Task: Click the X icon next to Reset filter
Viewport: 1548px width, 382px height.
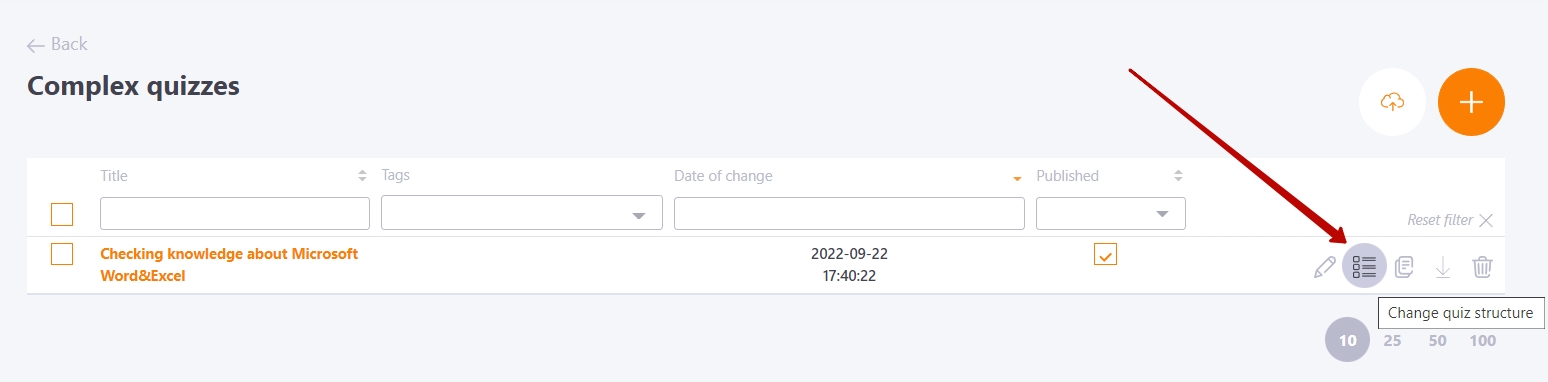Action: point(1486,220)
